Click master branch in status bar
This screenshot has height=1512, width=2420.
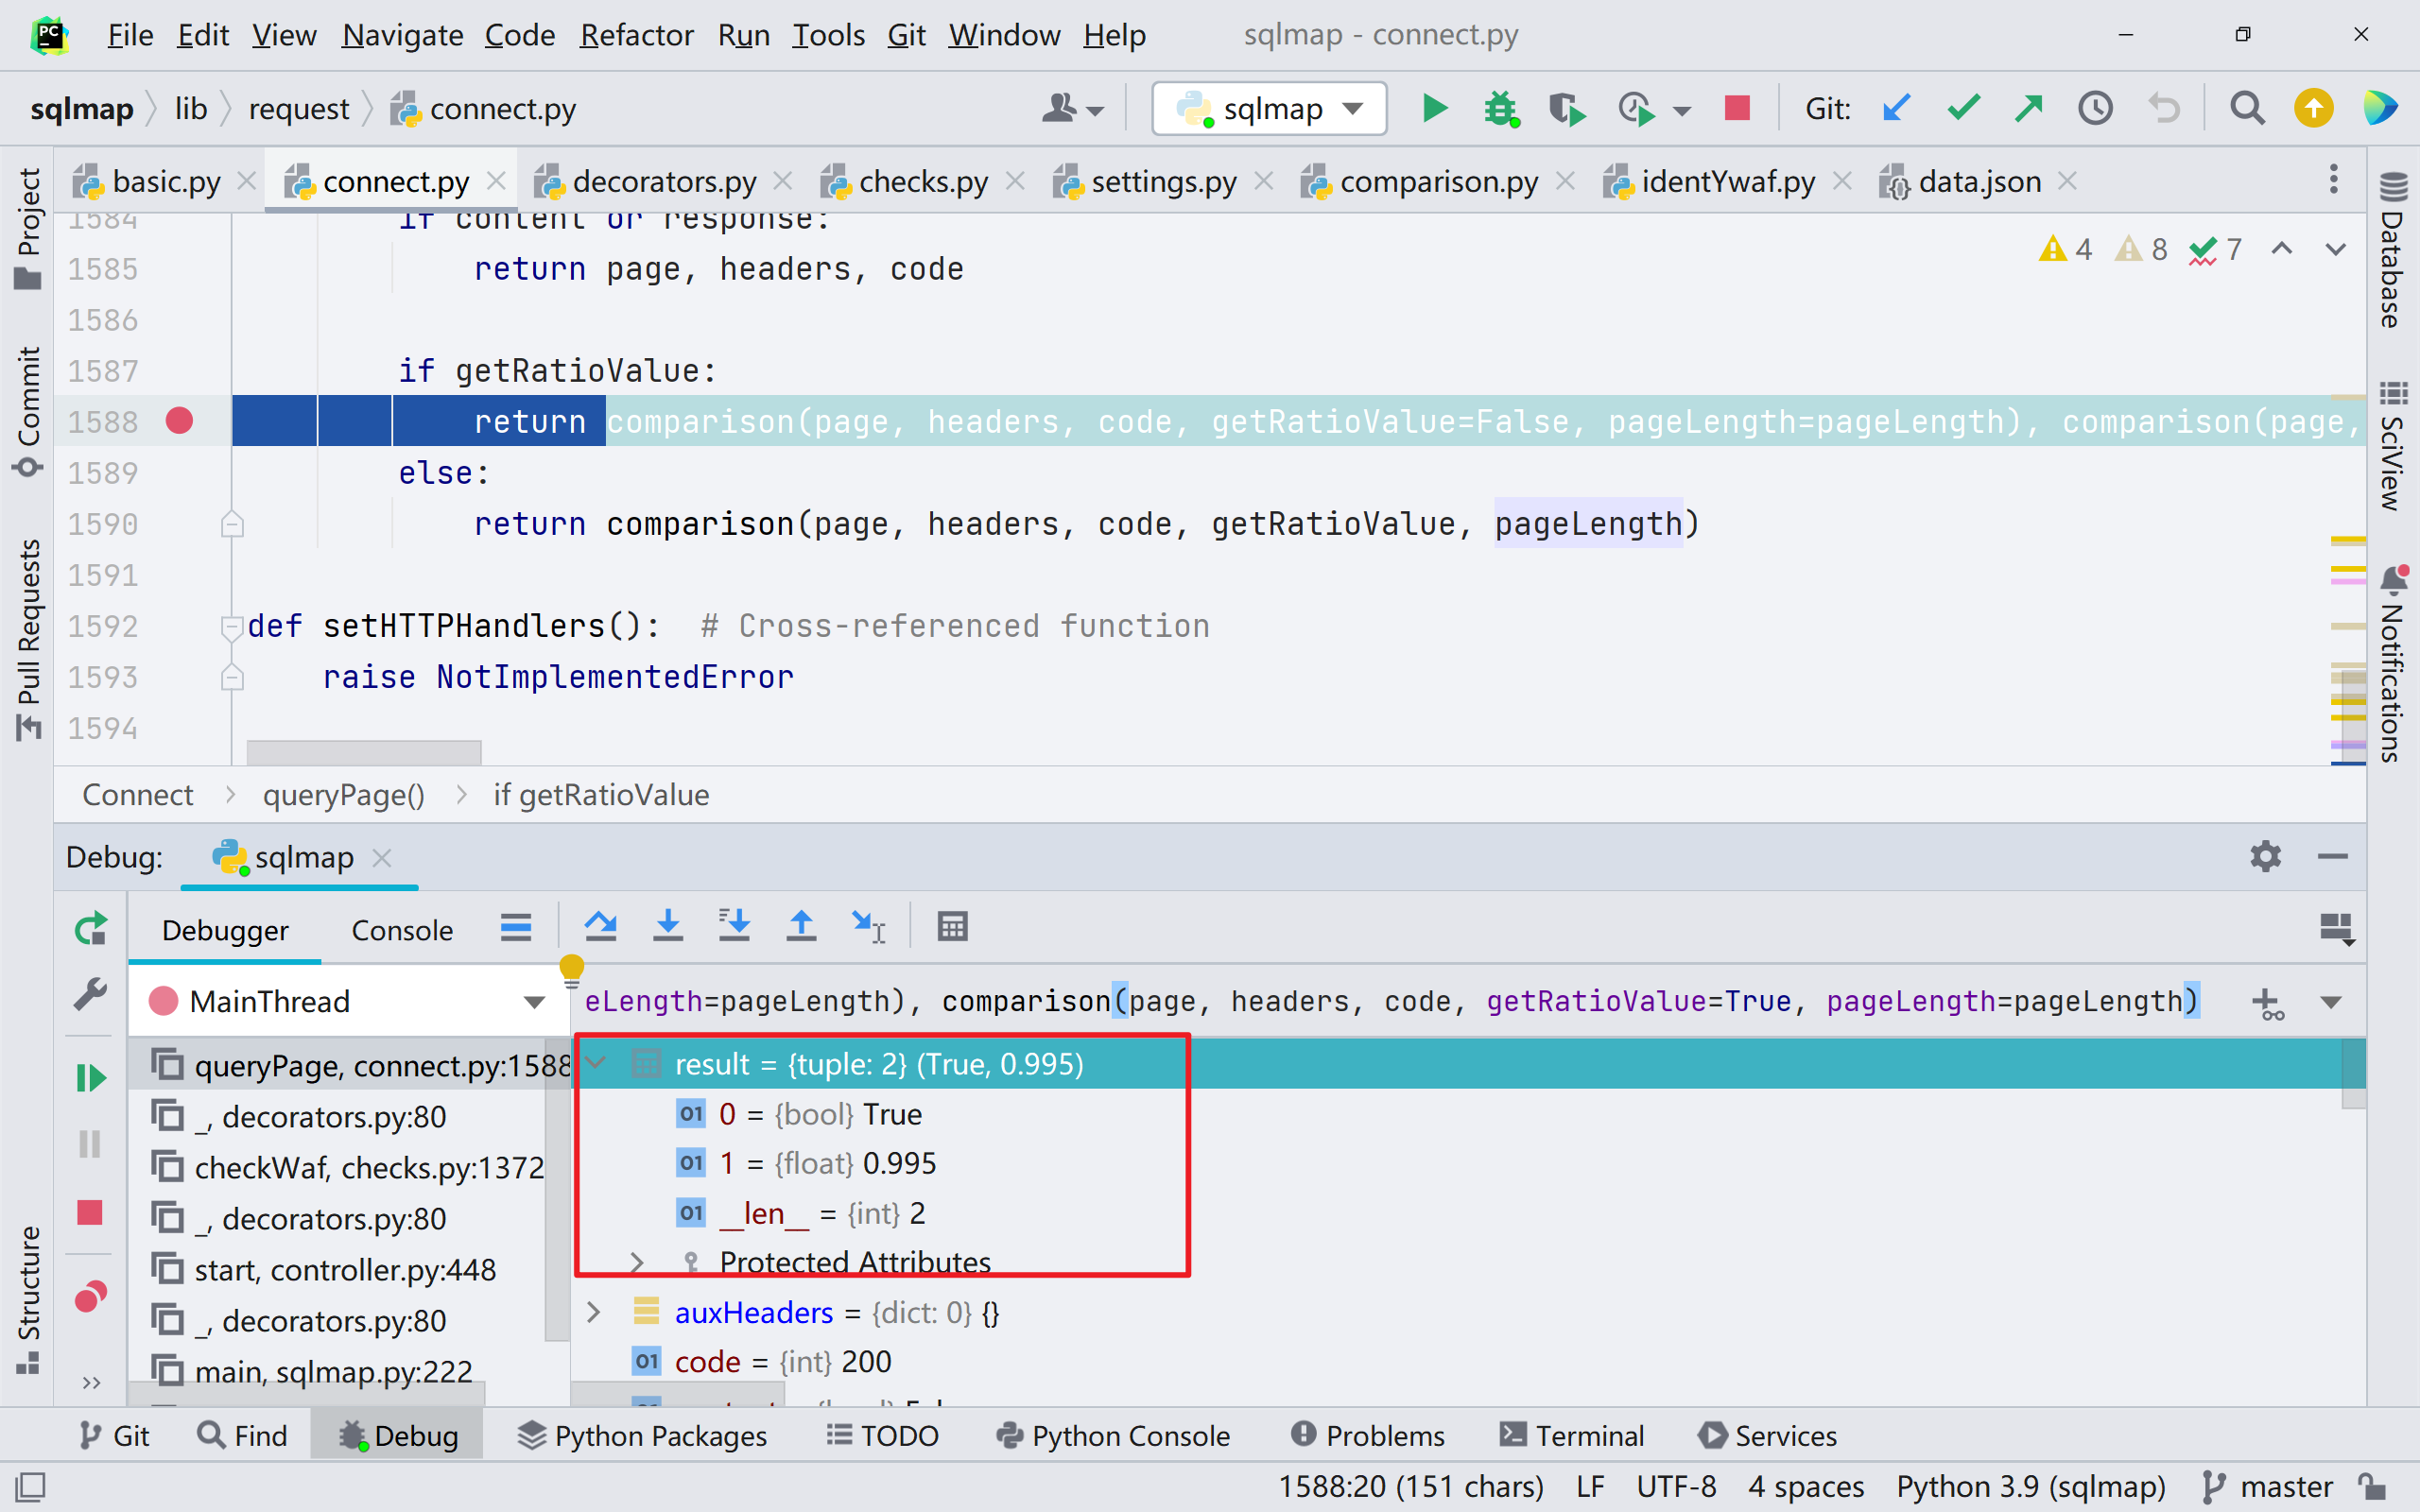coord(2268,1487)
